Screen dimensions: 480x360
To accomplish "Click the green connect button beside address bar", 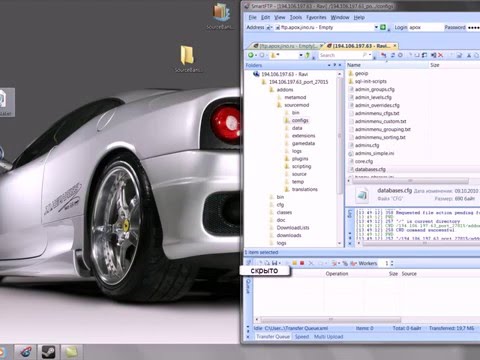I will [383, 27].
